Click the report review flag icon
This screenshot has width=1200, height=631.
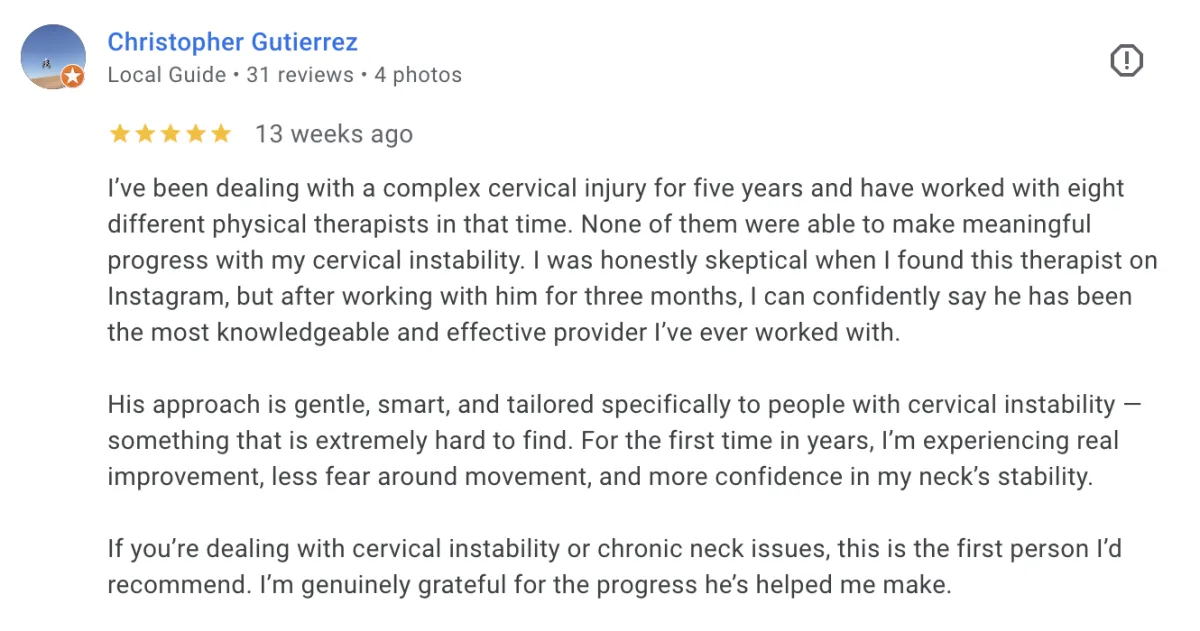(1126, 62)
